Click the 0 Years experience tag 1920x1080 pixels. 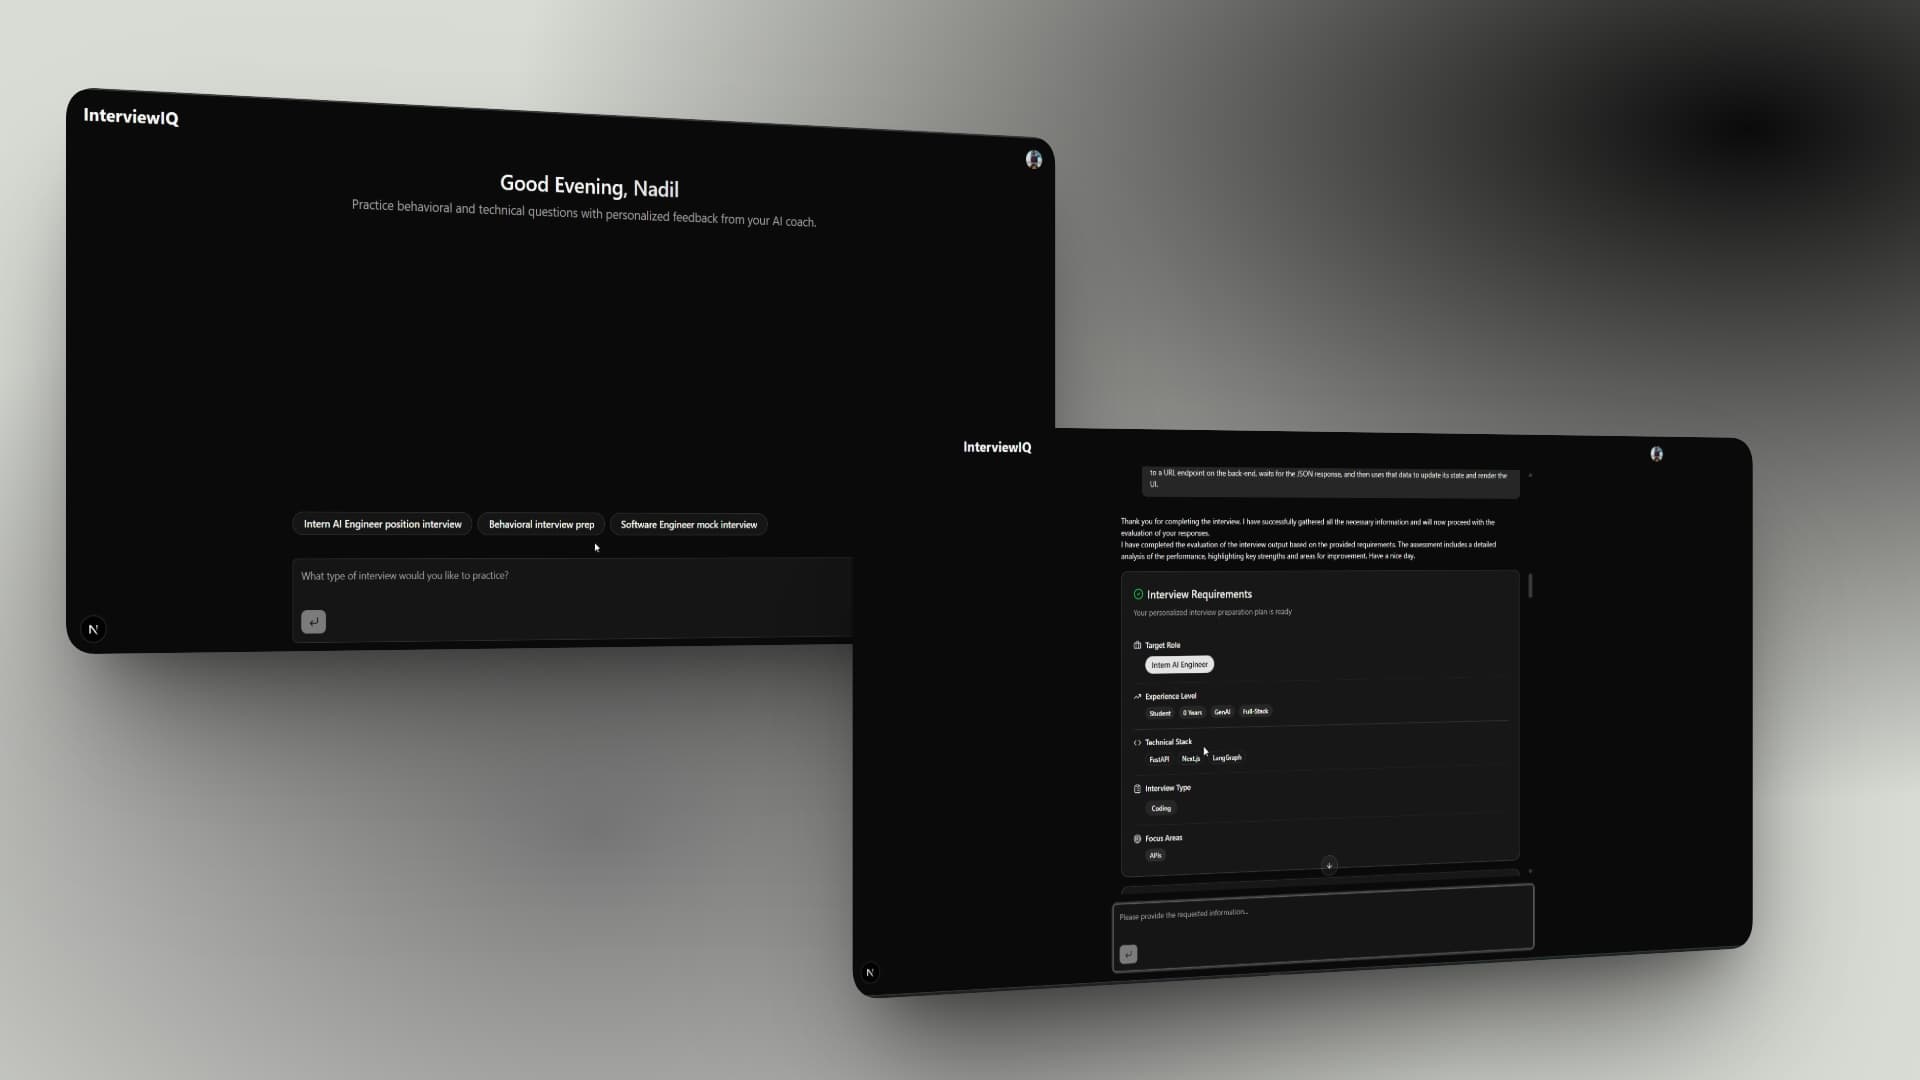(x=1192, y=713)
